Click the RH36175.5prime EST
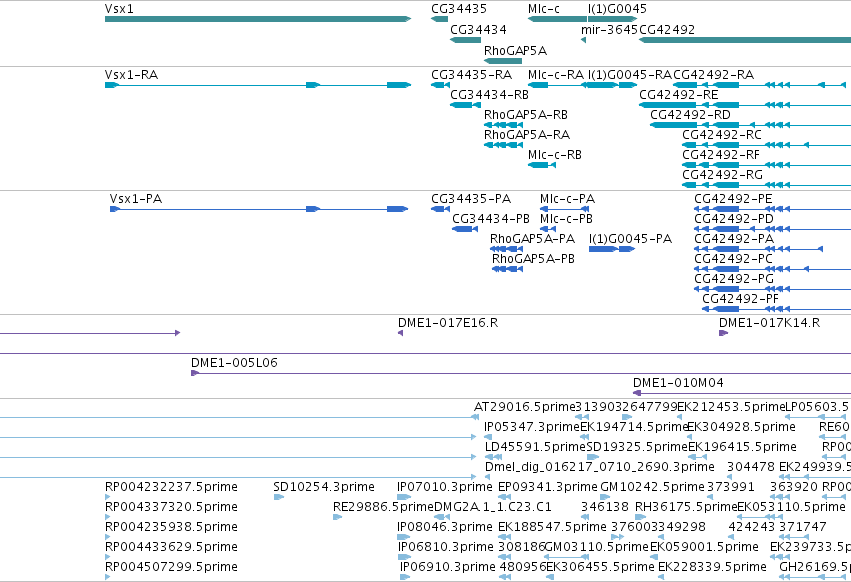 [x=640, y=517]
